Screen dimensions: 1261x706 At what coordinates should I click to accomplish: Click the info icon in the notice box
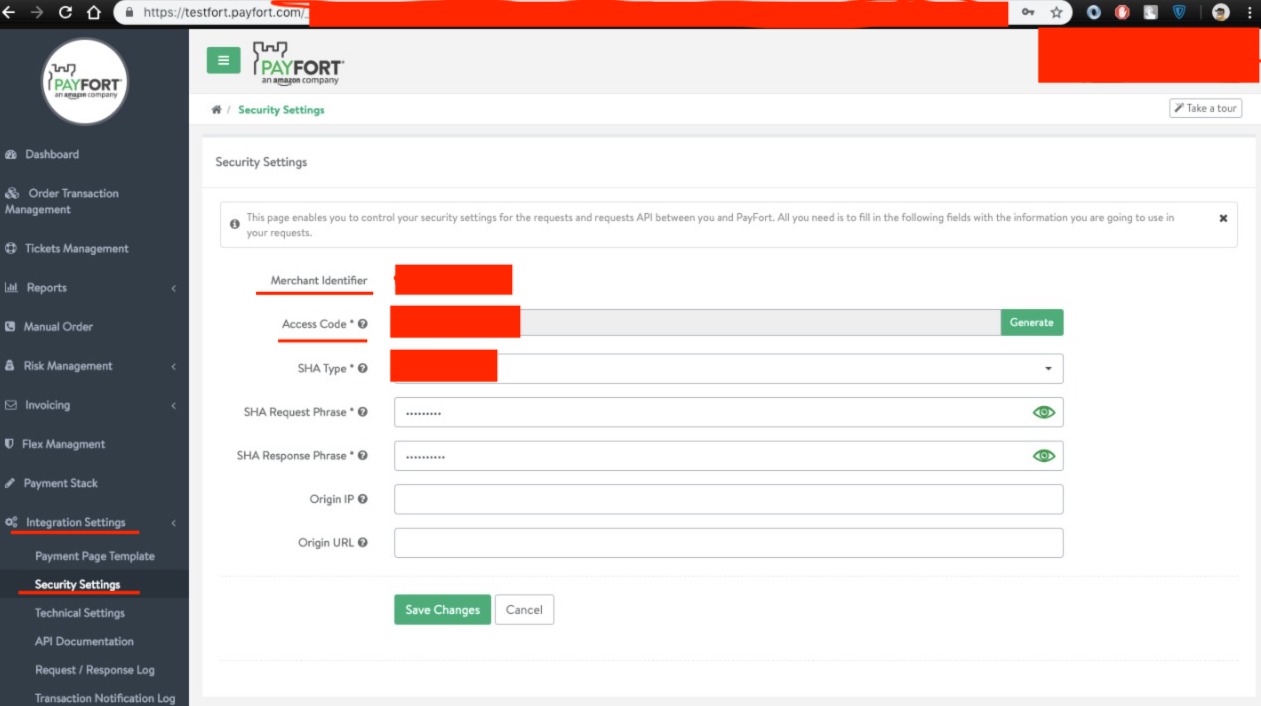[x=234, y=224]
